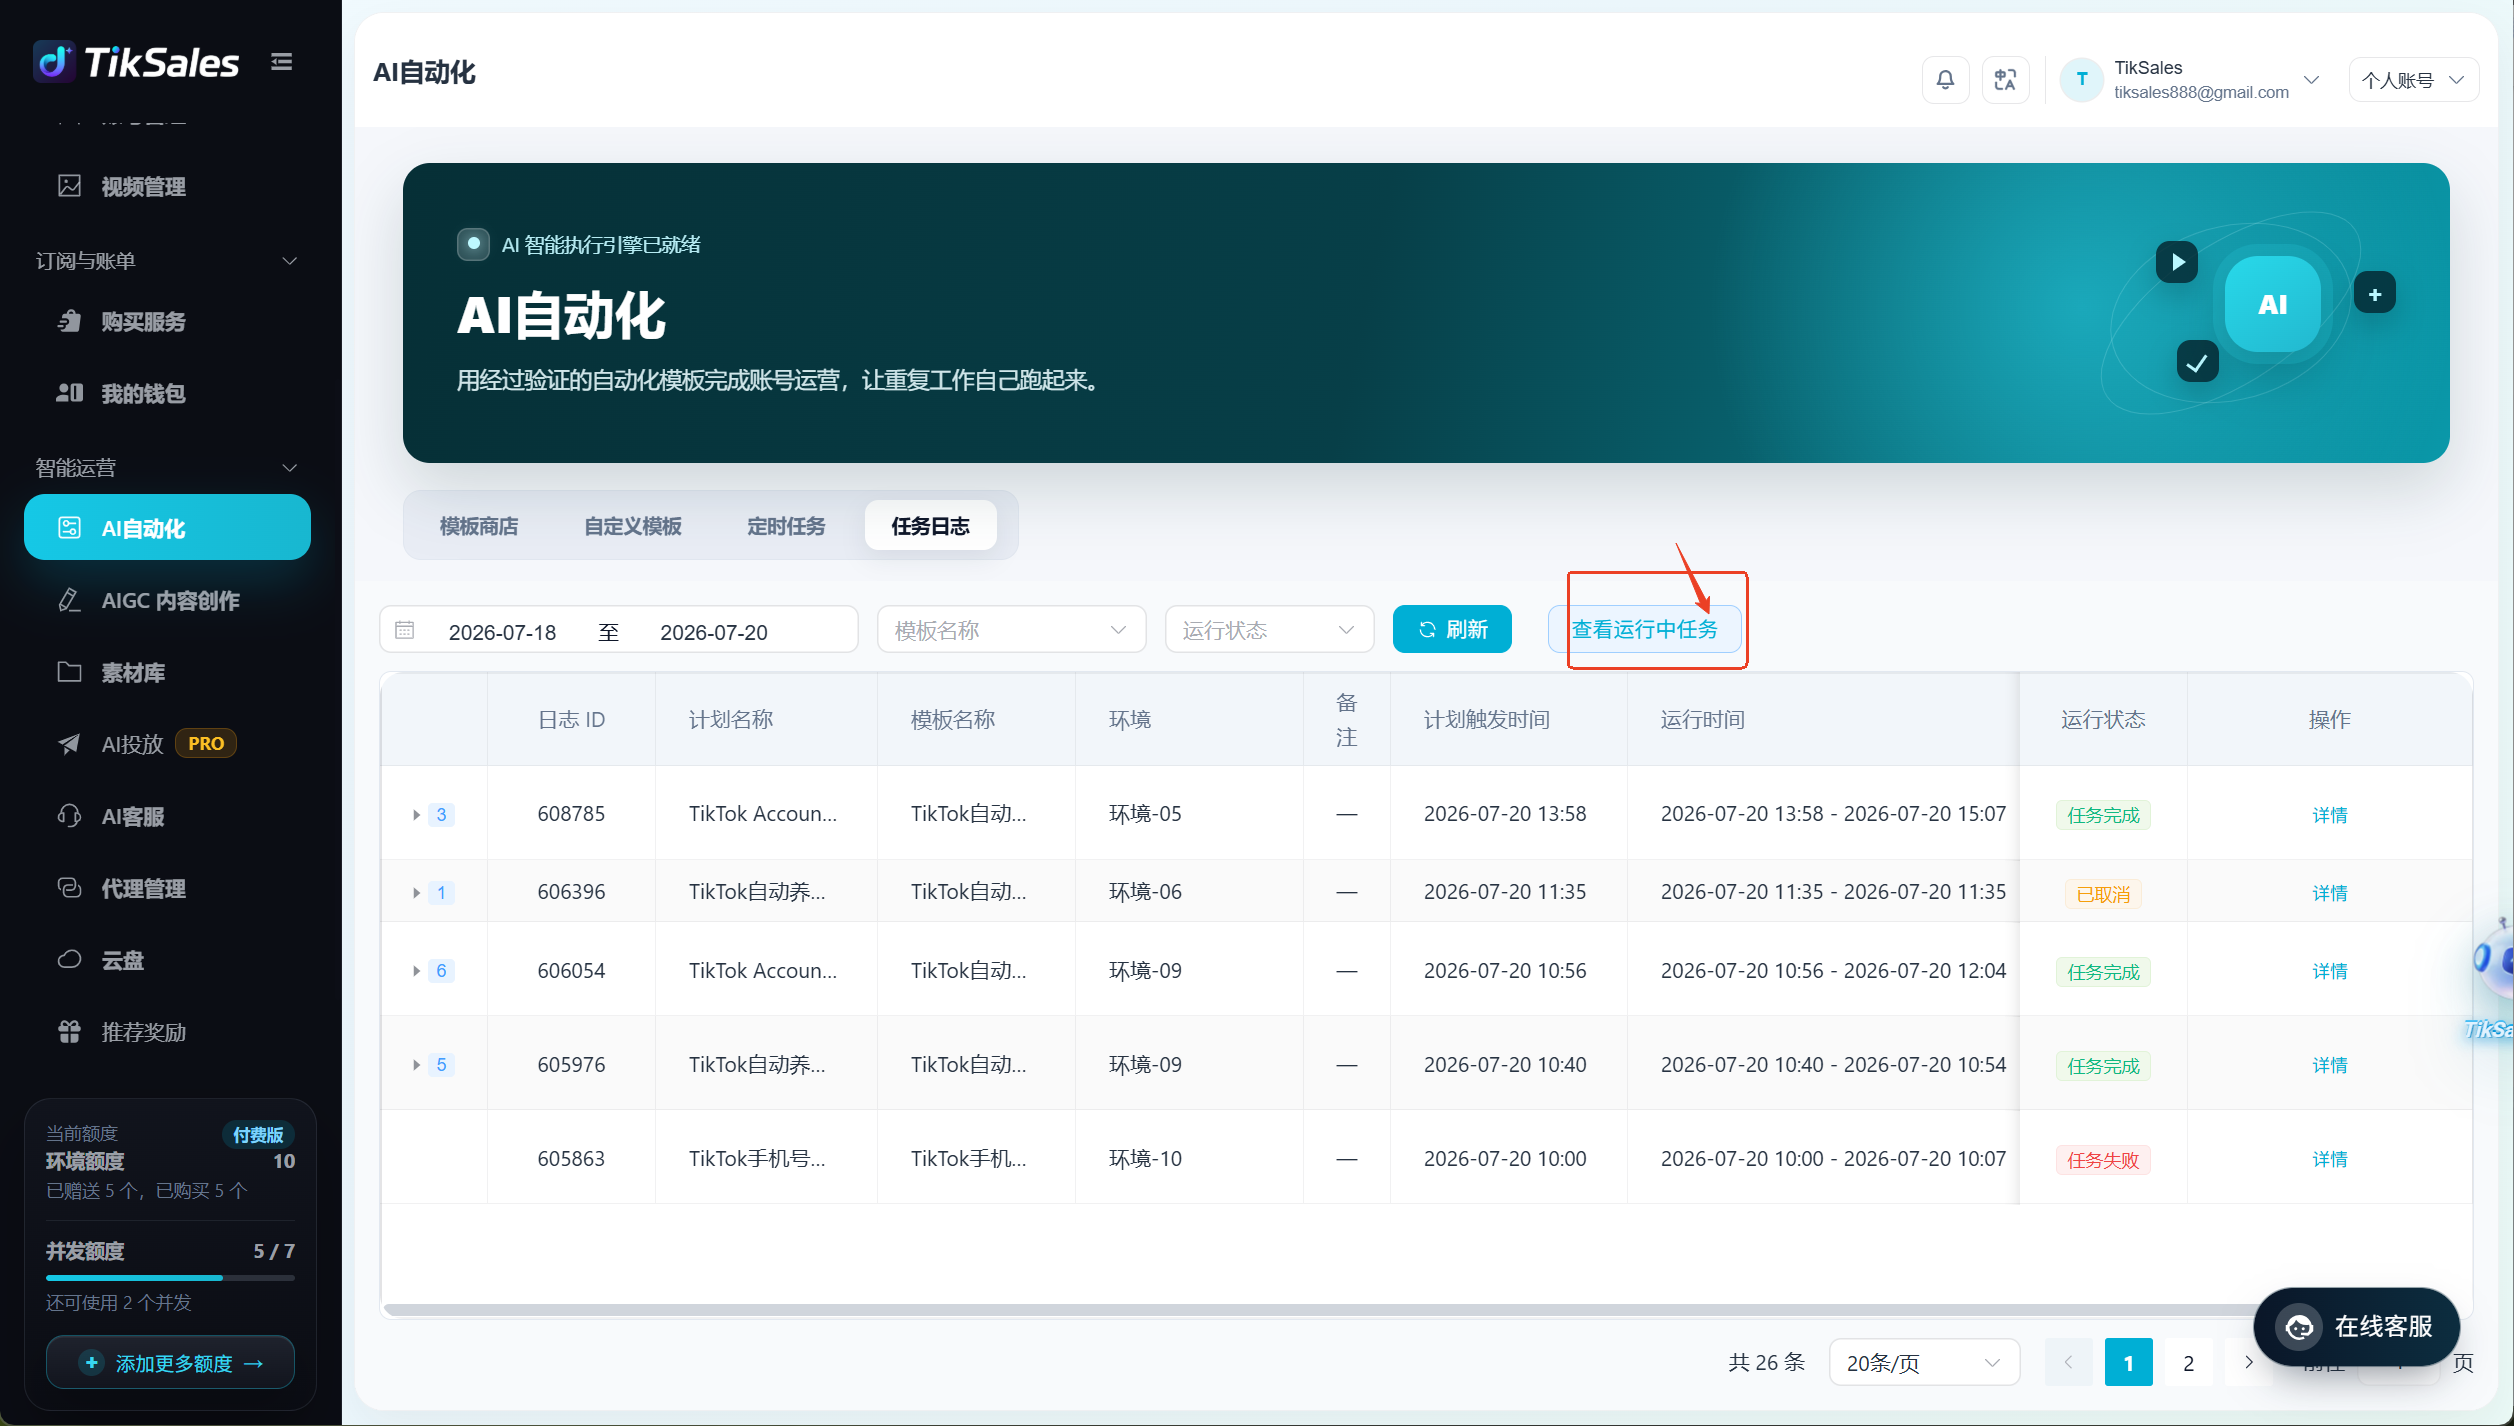Click the play icon in banner
Viewport: 2514px width, 1426px height.
pos(2176,262)
